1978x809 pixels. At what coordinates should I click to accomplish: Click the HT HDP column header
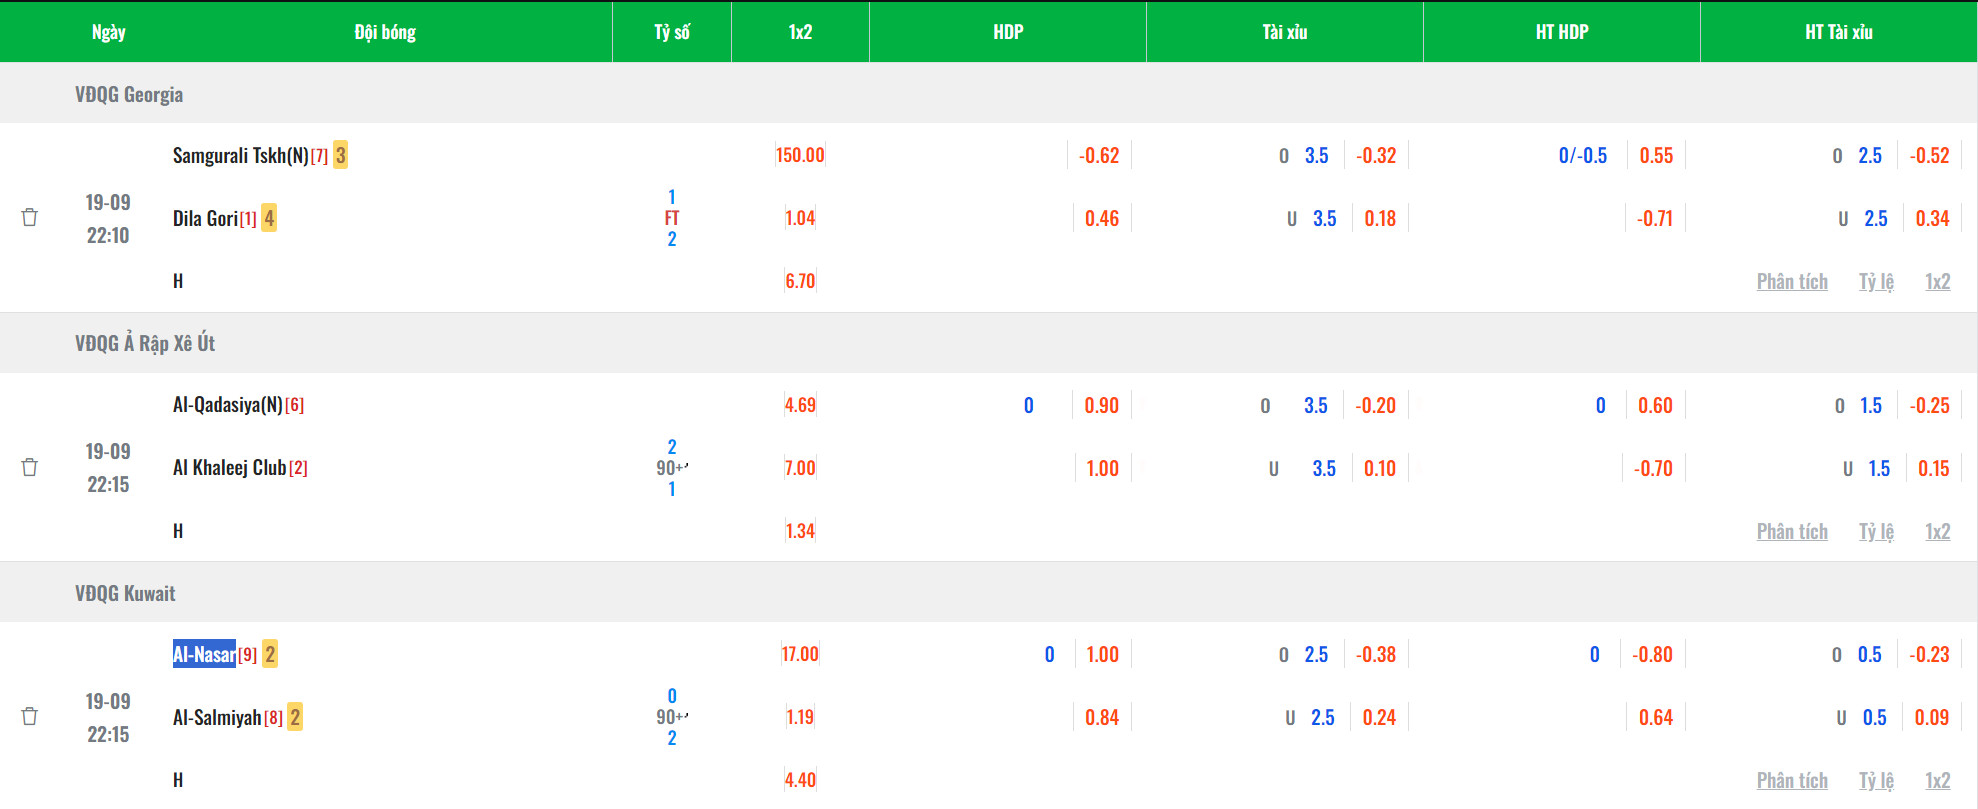click(x=1561, y=32)
